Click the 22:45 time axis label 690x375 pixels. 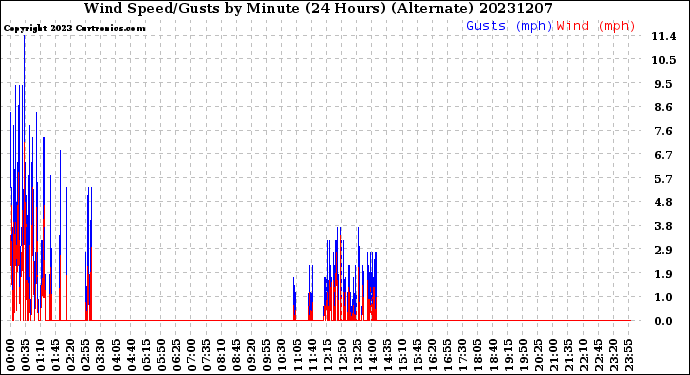pos(598,355)
